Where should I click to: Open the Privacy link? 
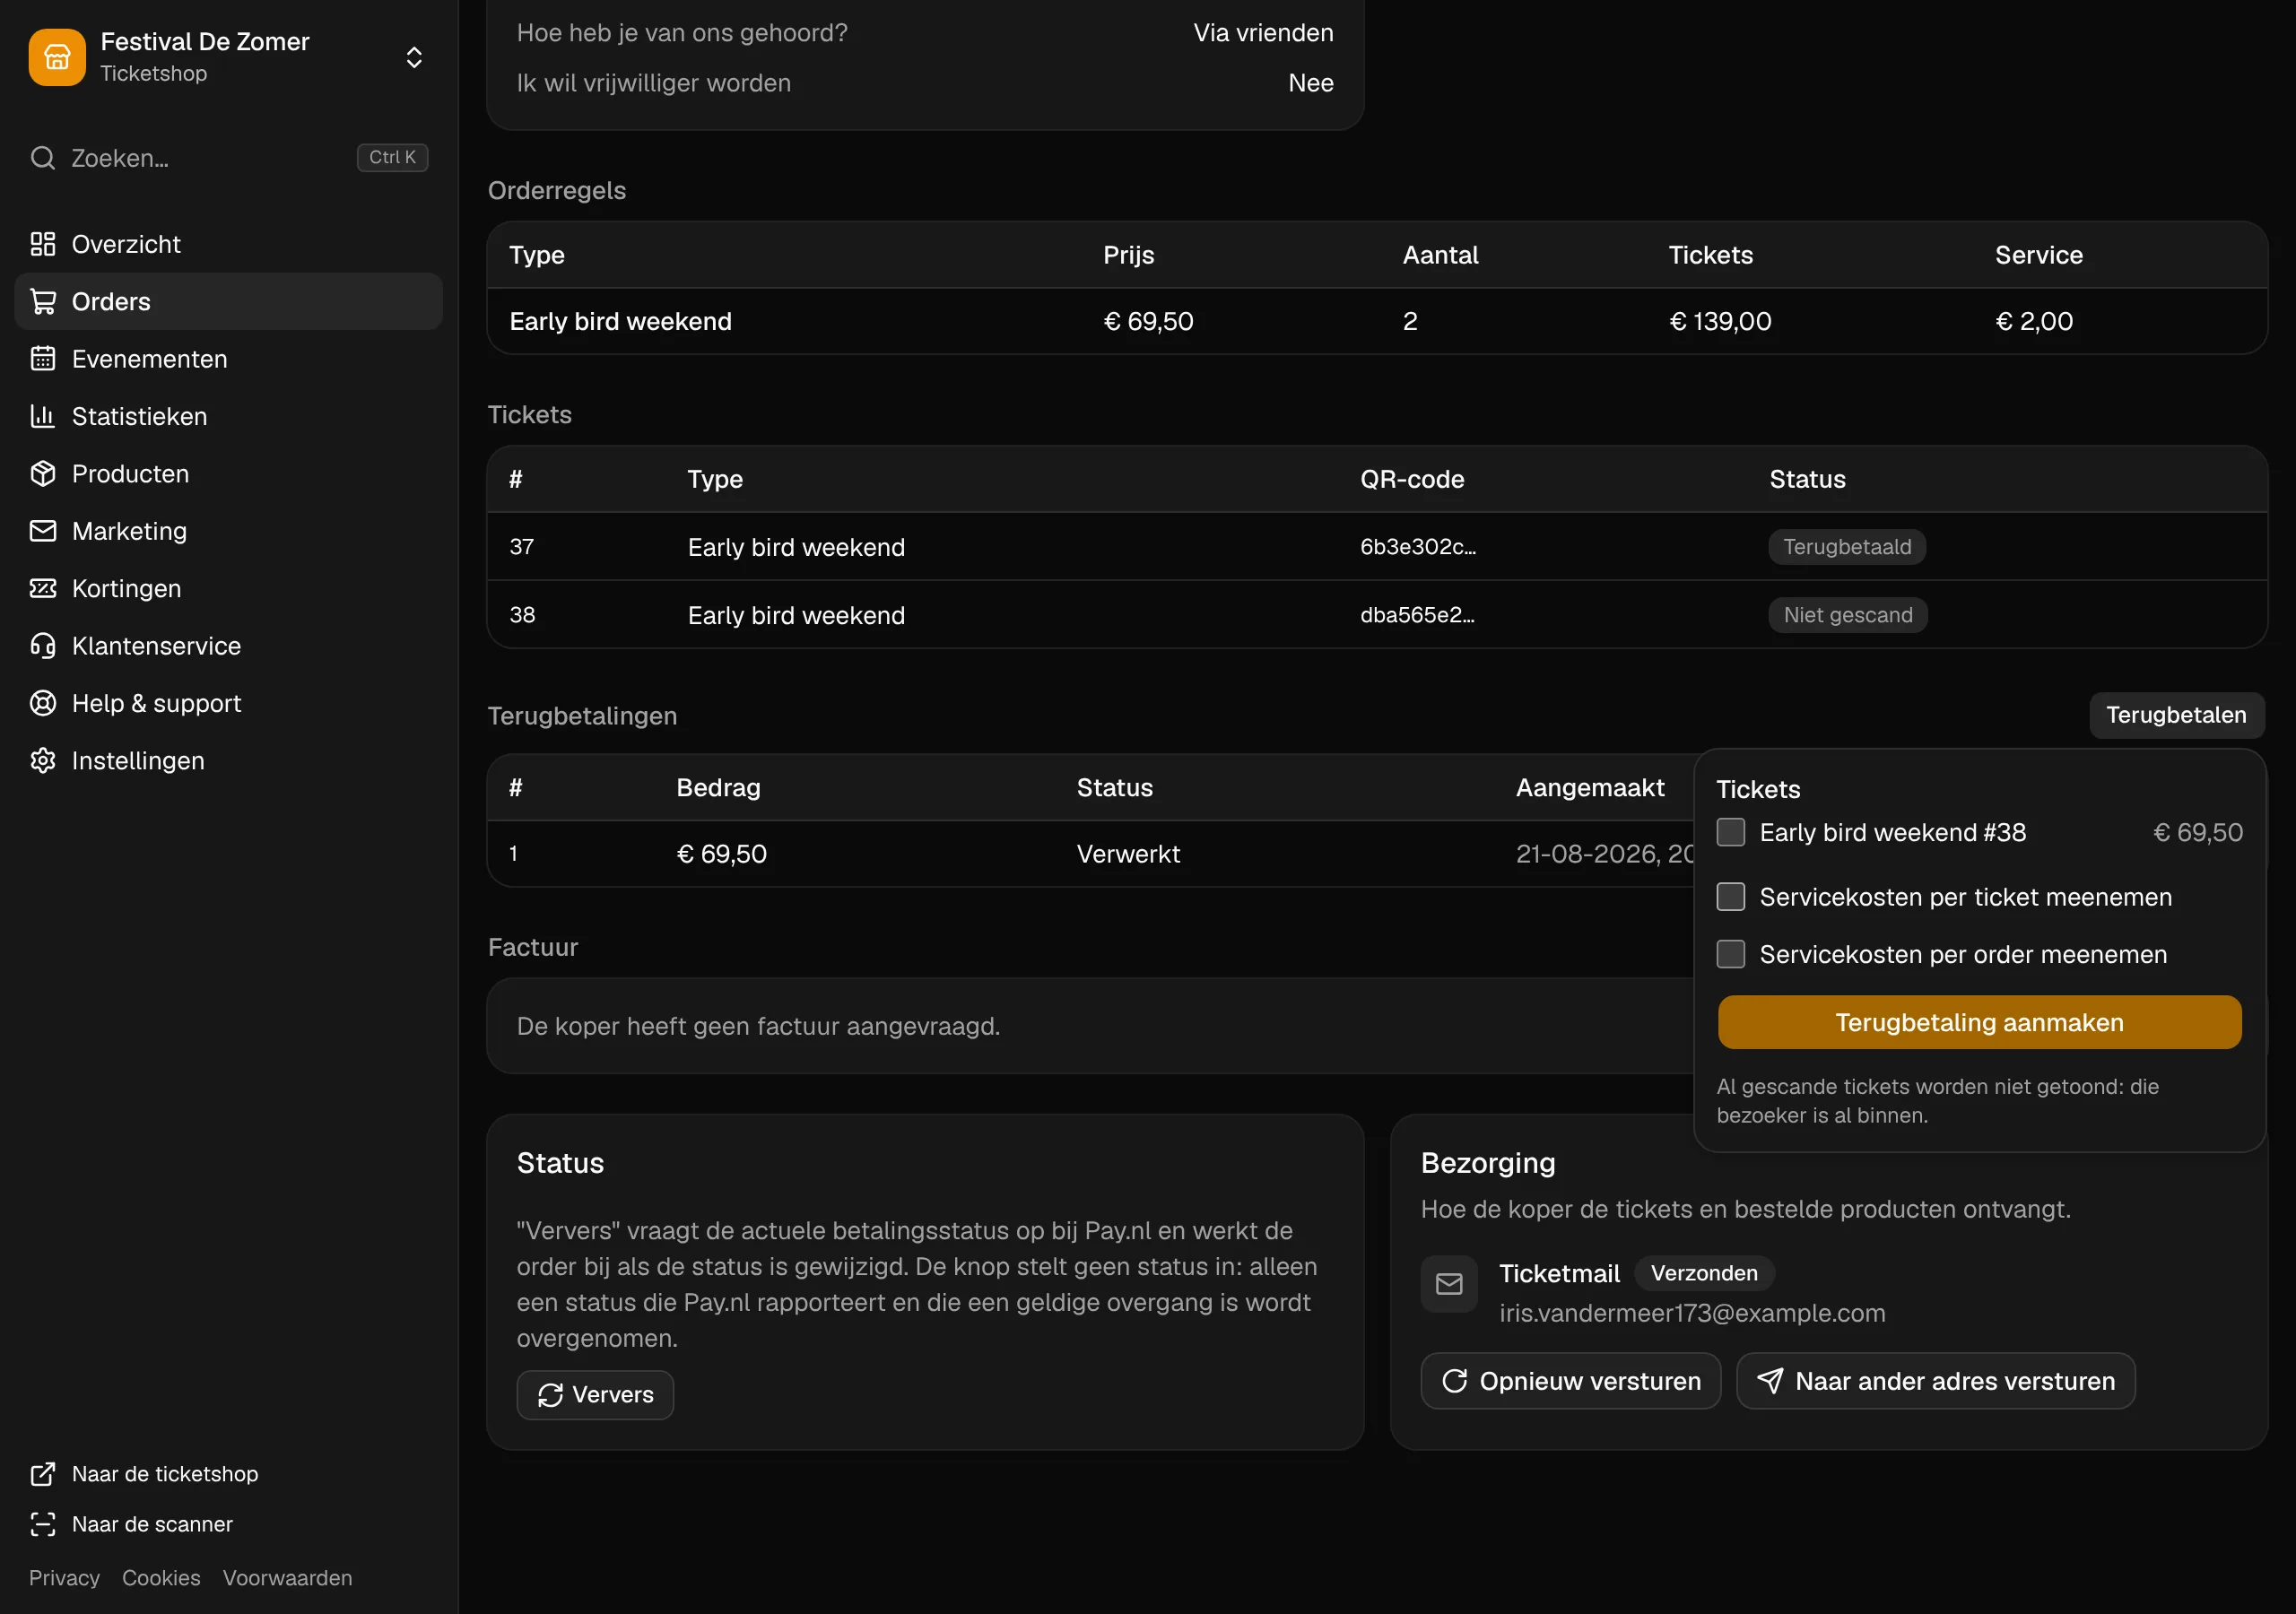click(x=64, y=1578)
